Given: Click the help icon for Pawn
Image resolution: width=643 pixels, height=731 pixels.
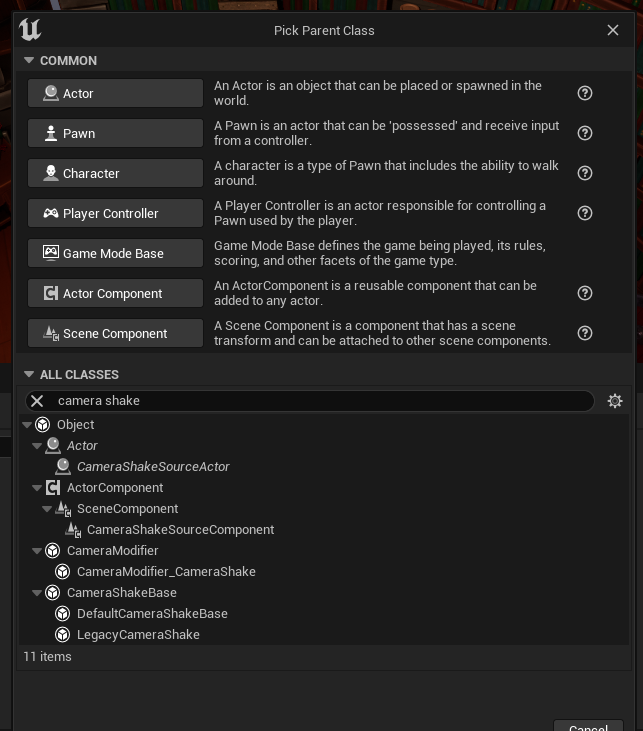Looking at the screenshot, I should (585, 133).
